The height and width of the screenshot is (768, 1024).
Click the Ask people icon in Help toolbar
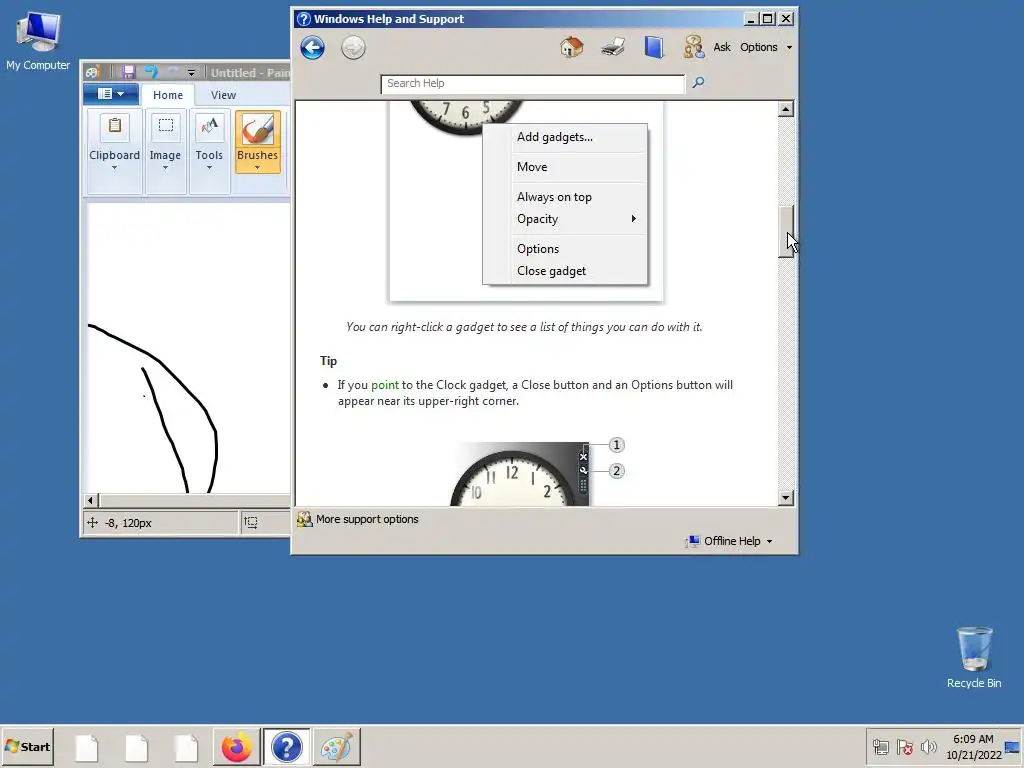pos(694,47)
